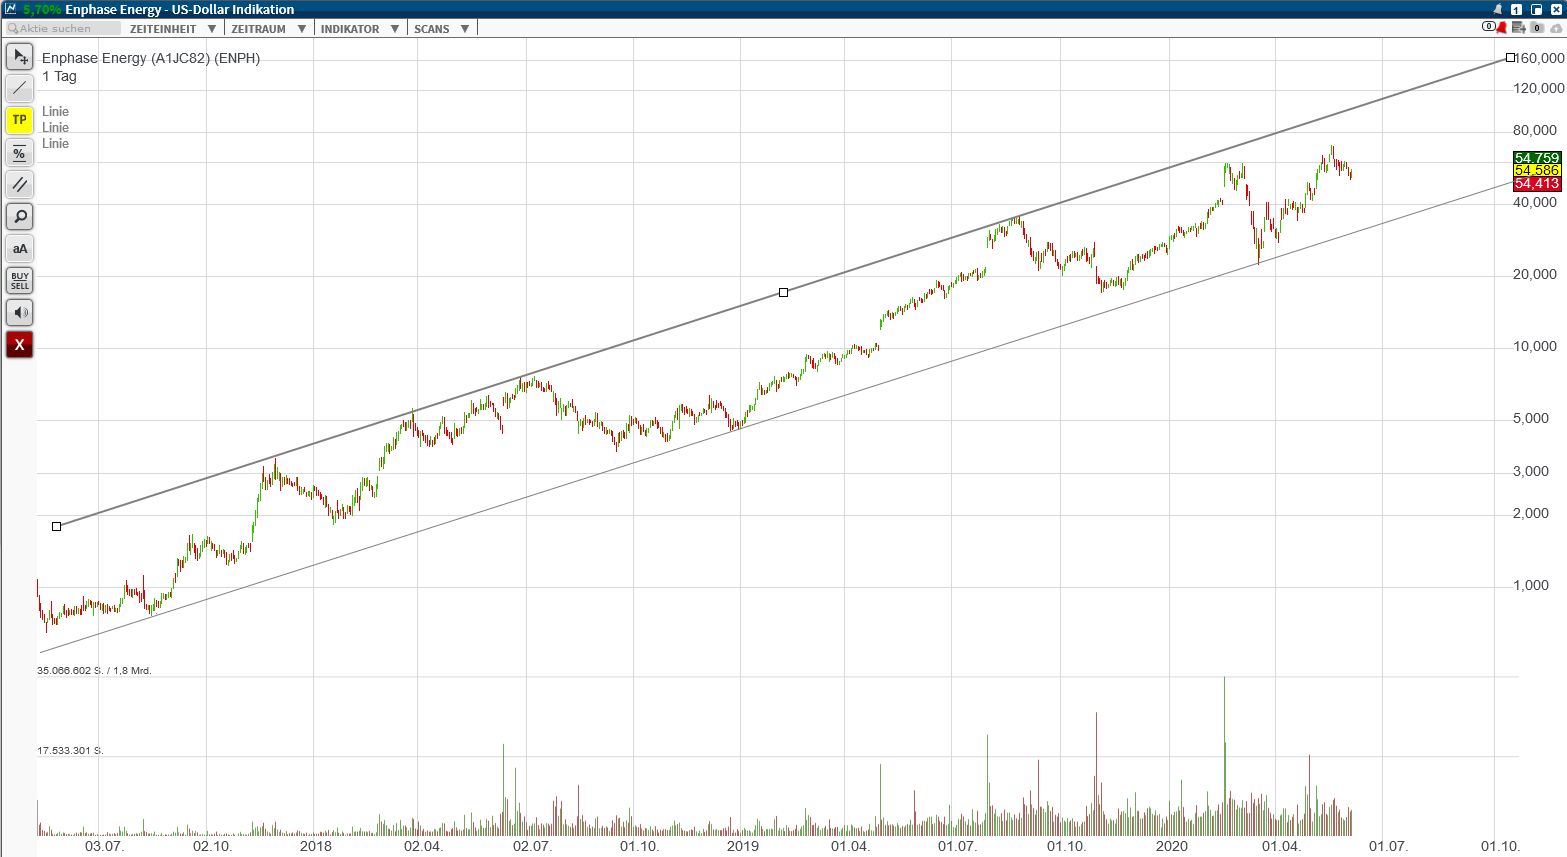Click the red X delete drawings button
Viewport: 1567px width, 857px height.
(x=20, y=345)
